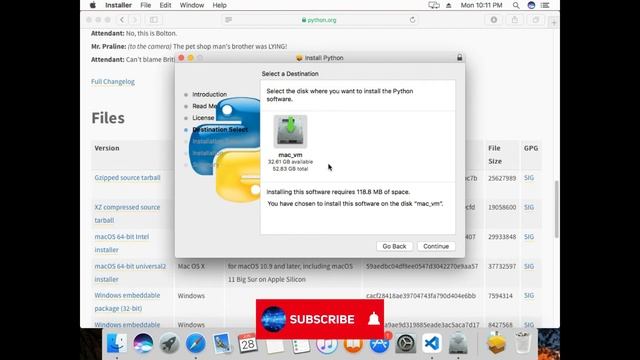
Task: Open the Gzipped source tarball link
Action: (127, 178)
